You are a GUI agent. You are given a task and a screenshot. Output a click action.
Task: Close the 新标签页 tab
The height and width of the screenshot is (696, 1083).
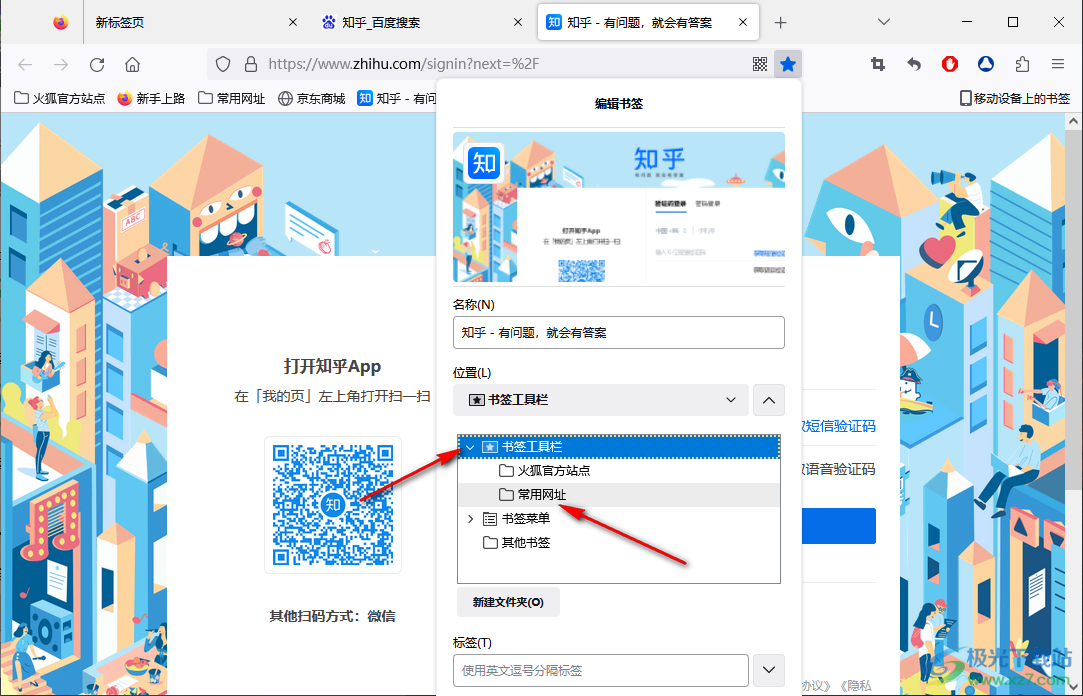click(293, 23)
